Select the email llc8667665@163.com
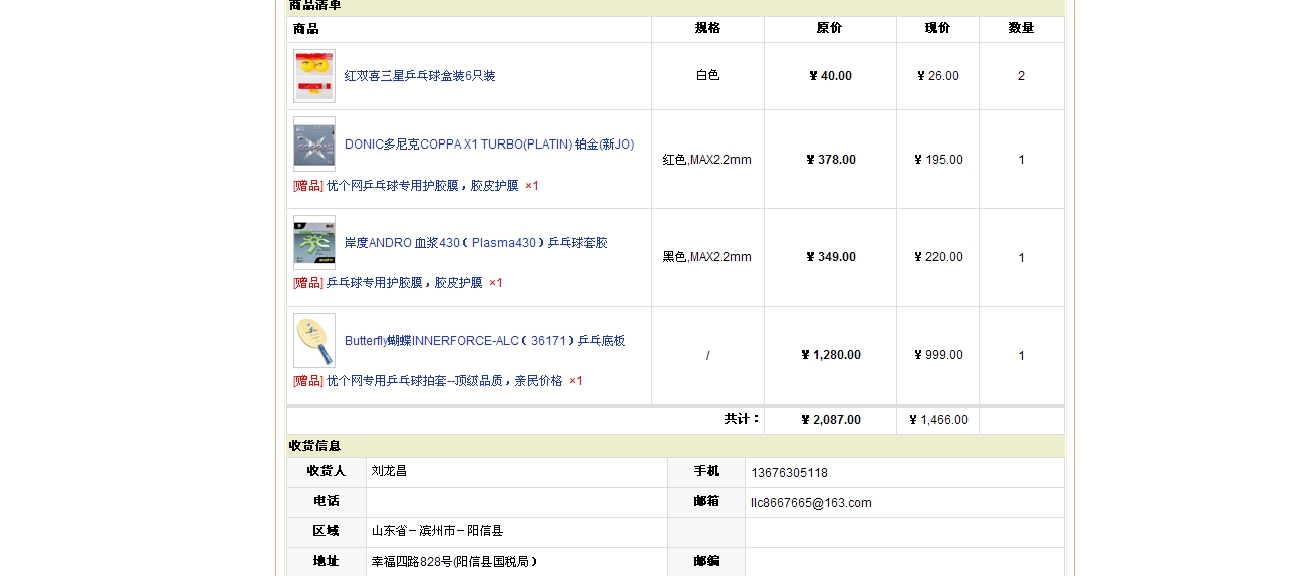The height and width of the screenshot is (576, 1291). (811, 503)
